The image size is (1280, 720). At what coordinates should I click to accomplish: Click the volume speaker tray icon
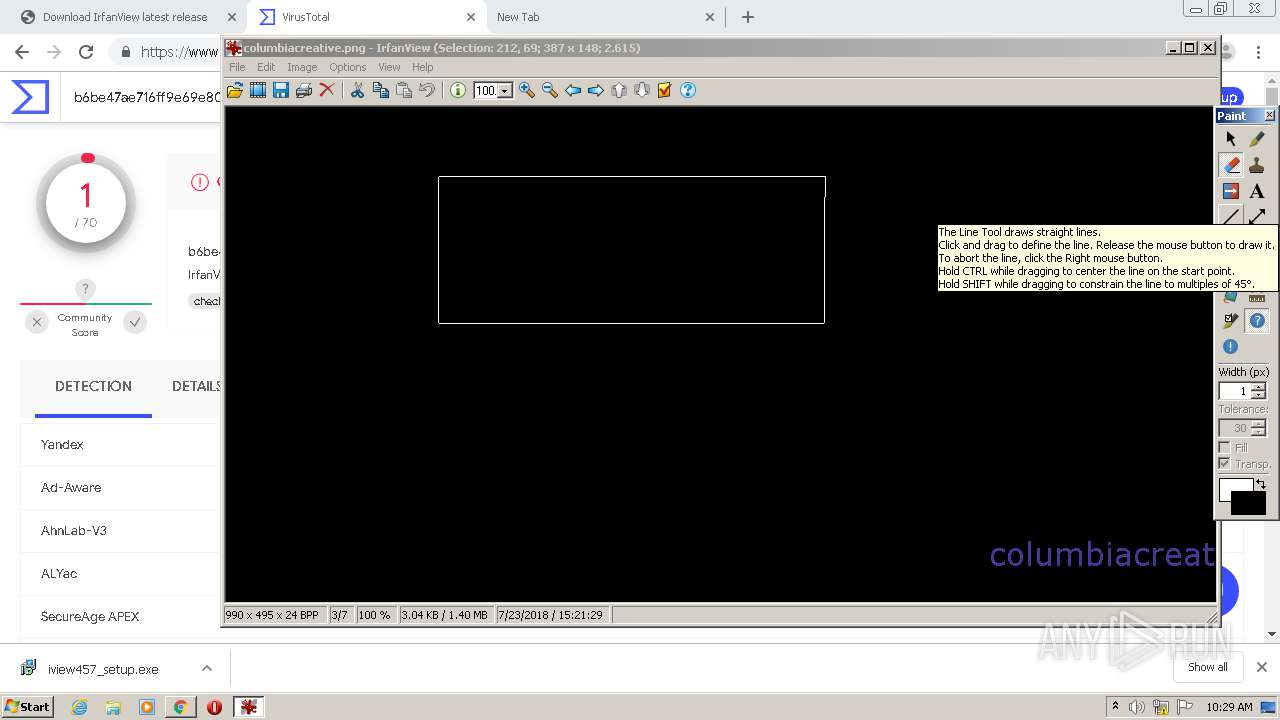tap(1137, 707)
